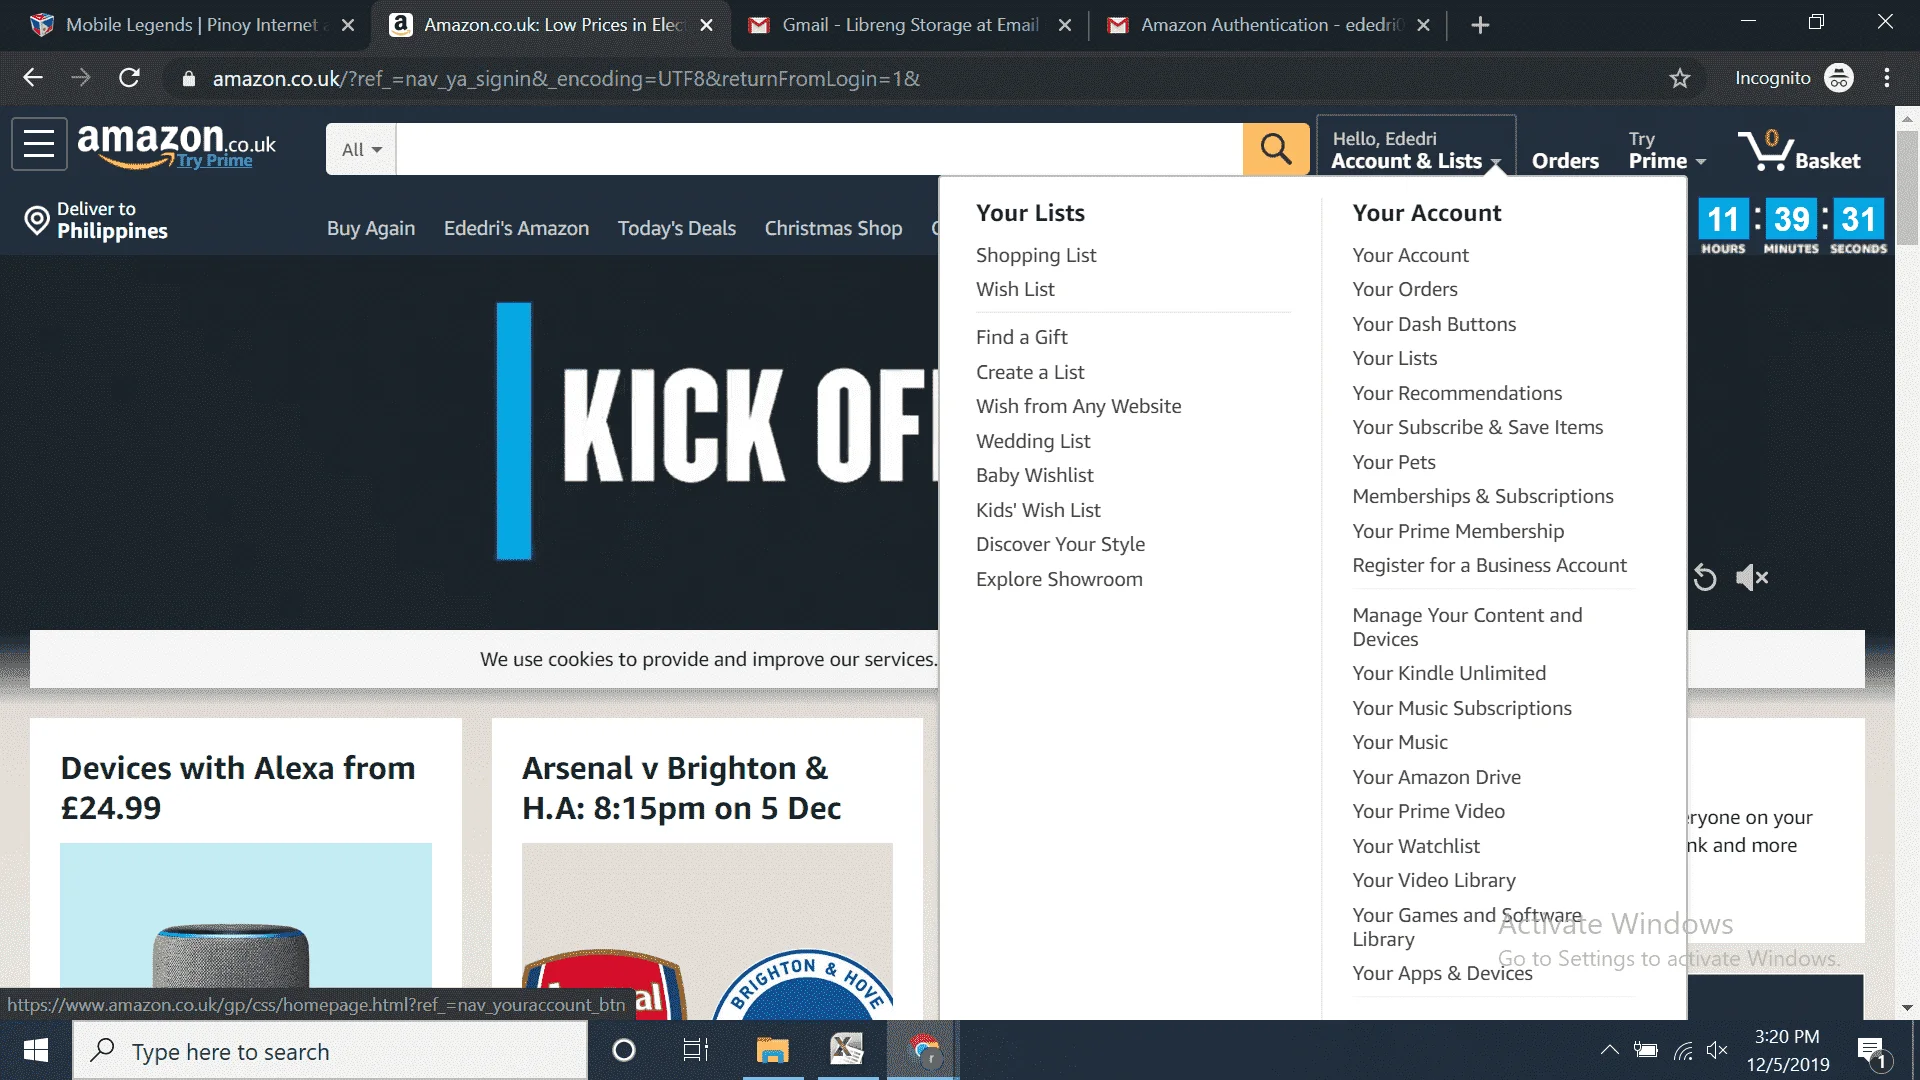
Task: Open Wish from Any Website
Action: tap(1078, 406)
